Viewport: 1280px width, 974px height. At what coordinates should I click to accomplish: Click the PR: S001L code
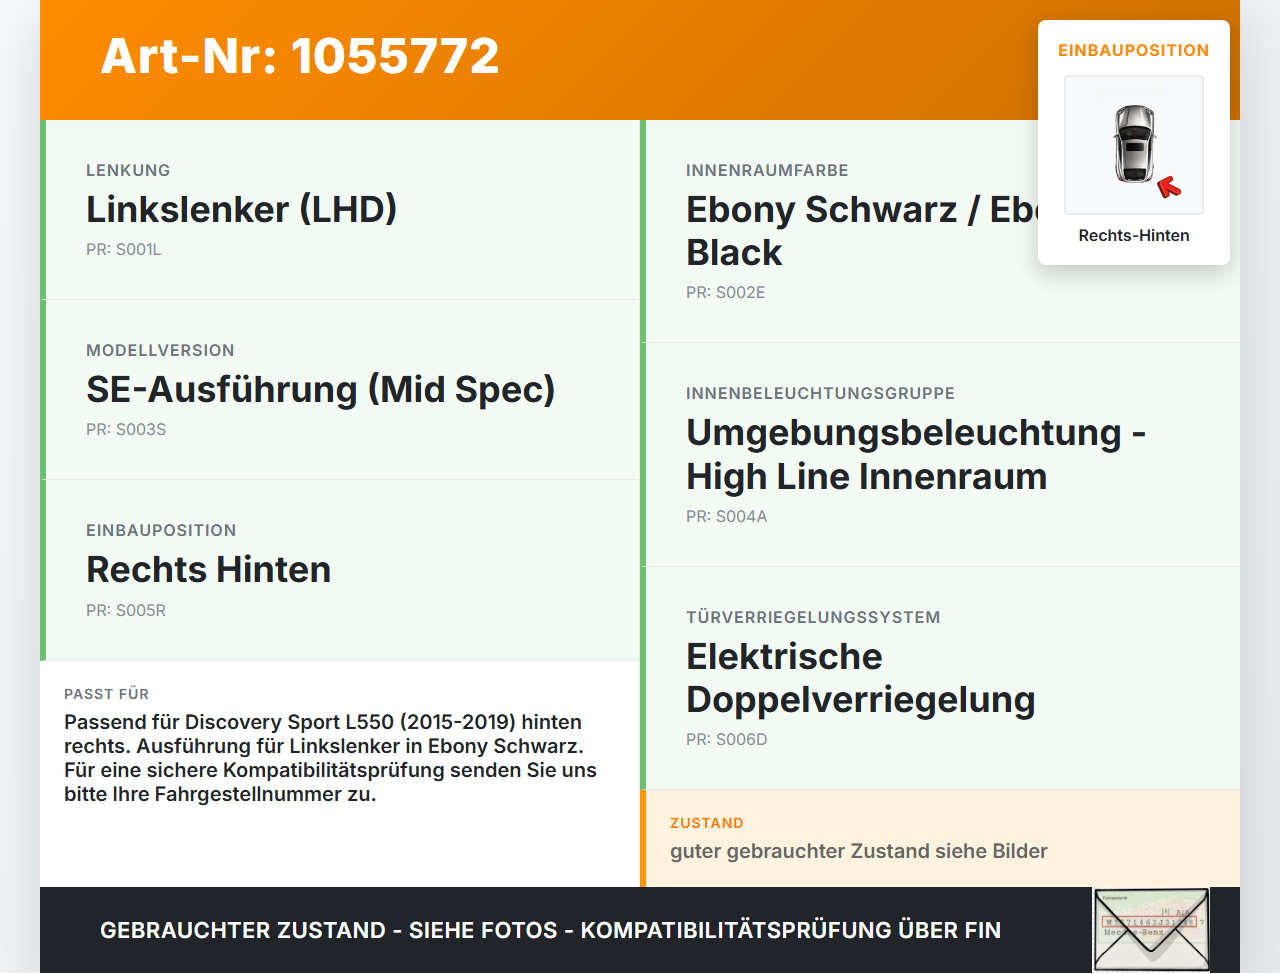point(124,250)
